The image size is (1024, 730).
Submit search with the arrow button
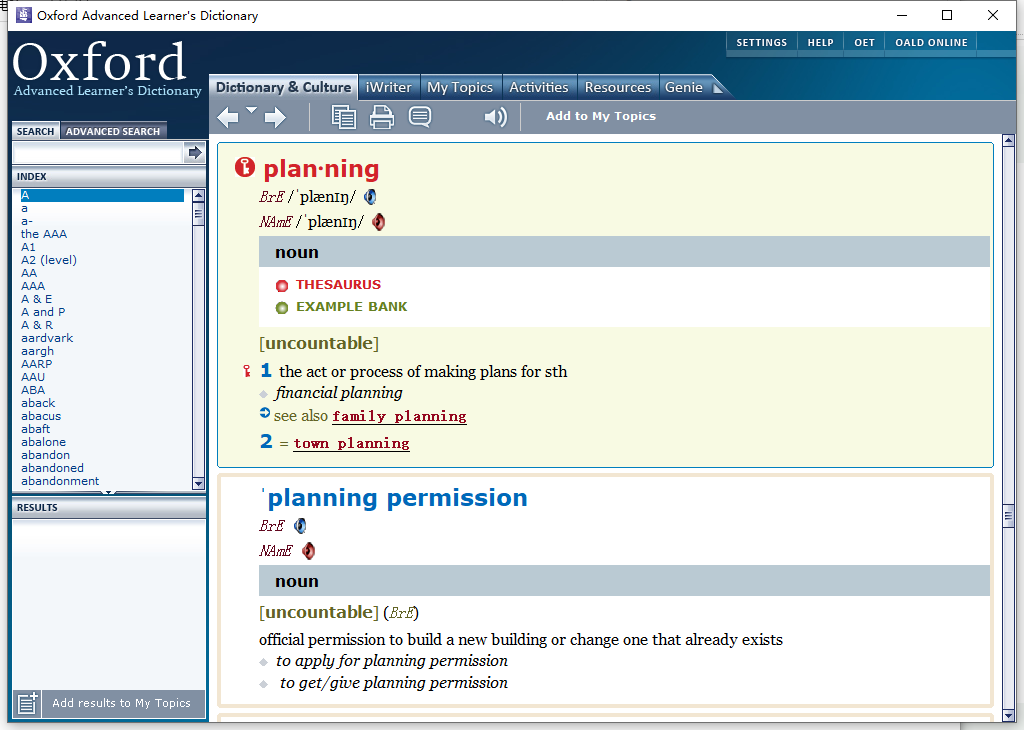[195, 153]
